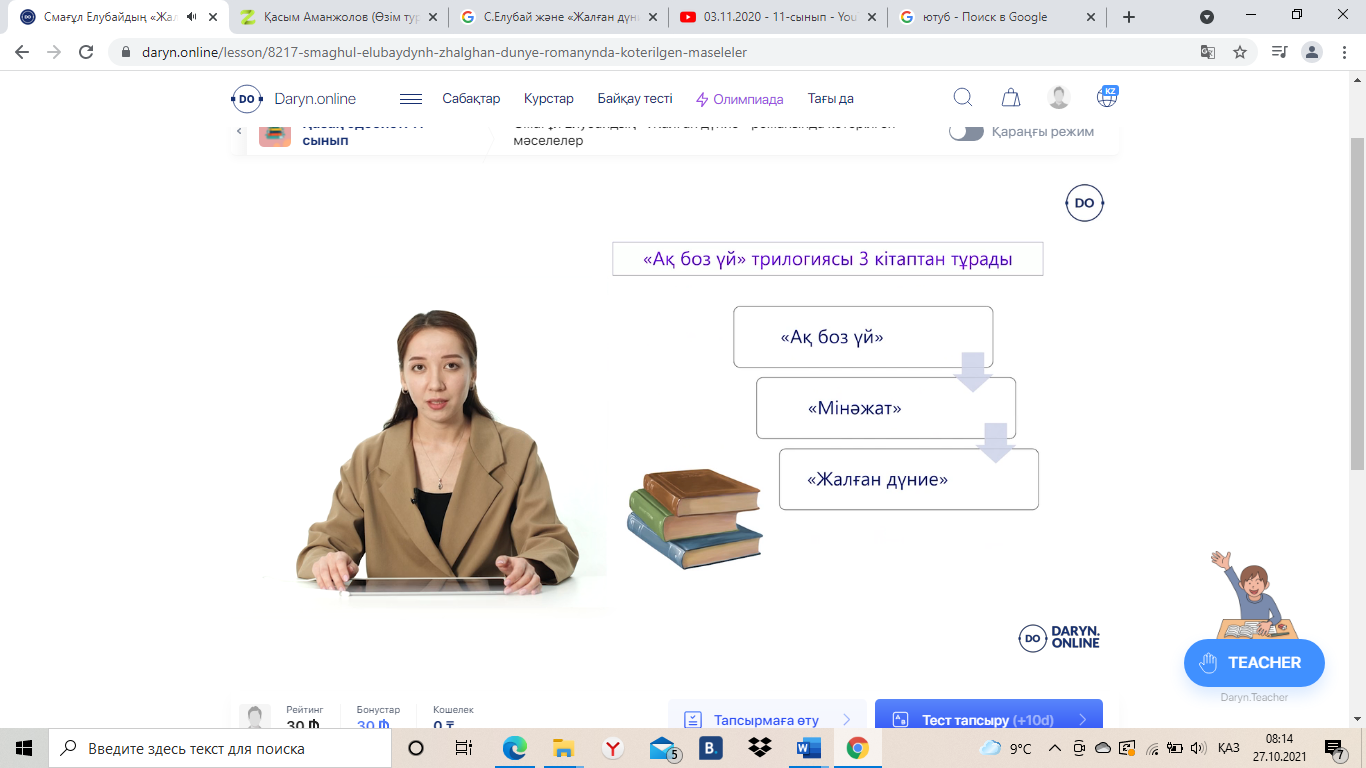Click the translate page icon in address bar
The width and height of the screenshot is (1366, 768).
pos(1208,52)
